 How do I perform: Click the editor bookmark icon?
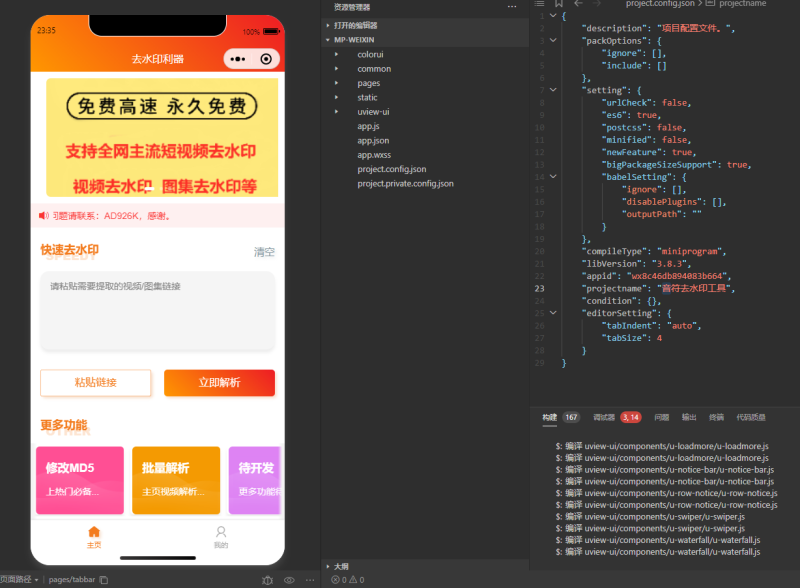(x=558, y=4)
